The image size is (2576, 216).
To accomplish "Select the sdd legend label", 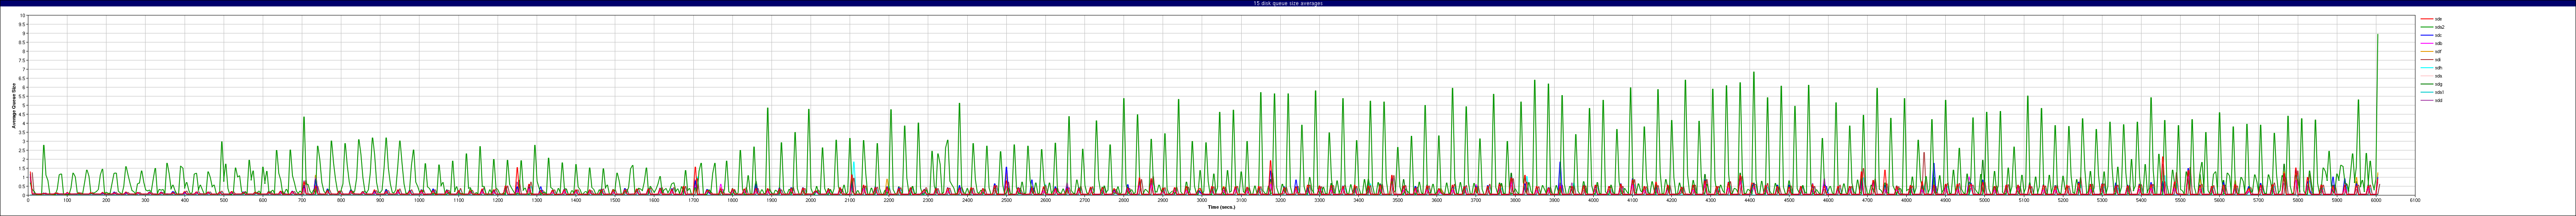I will 2438,100.
